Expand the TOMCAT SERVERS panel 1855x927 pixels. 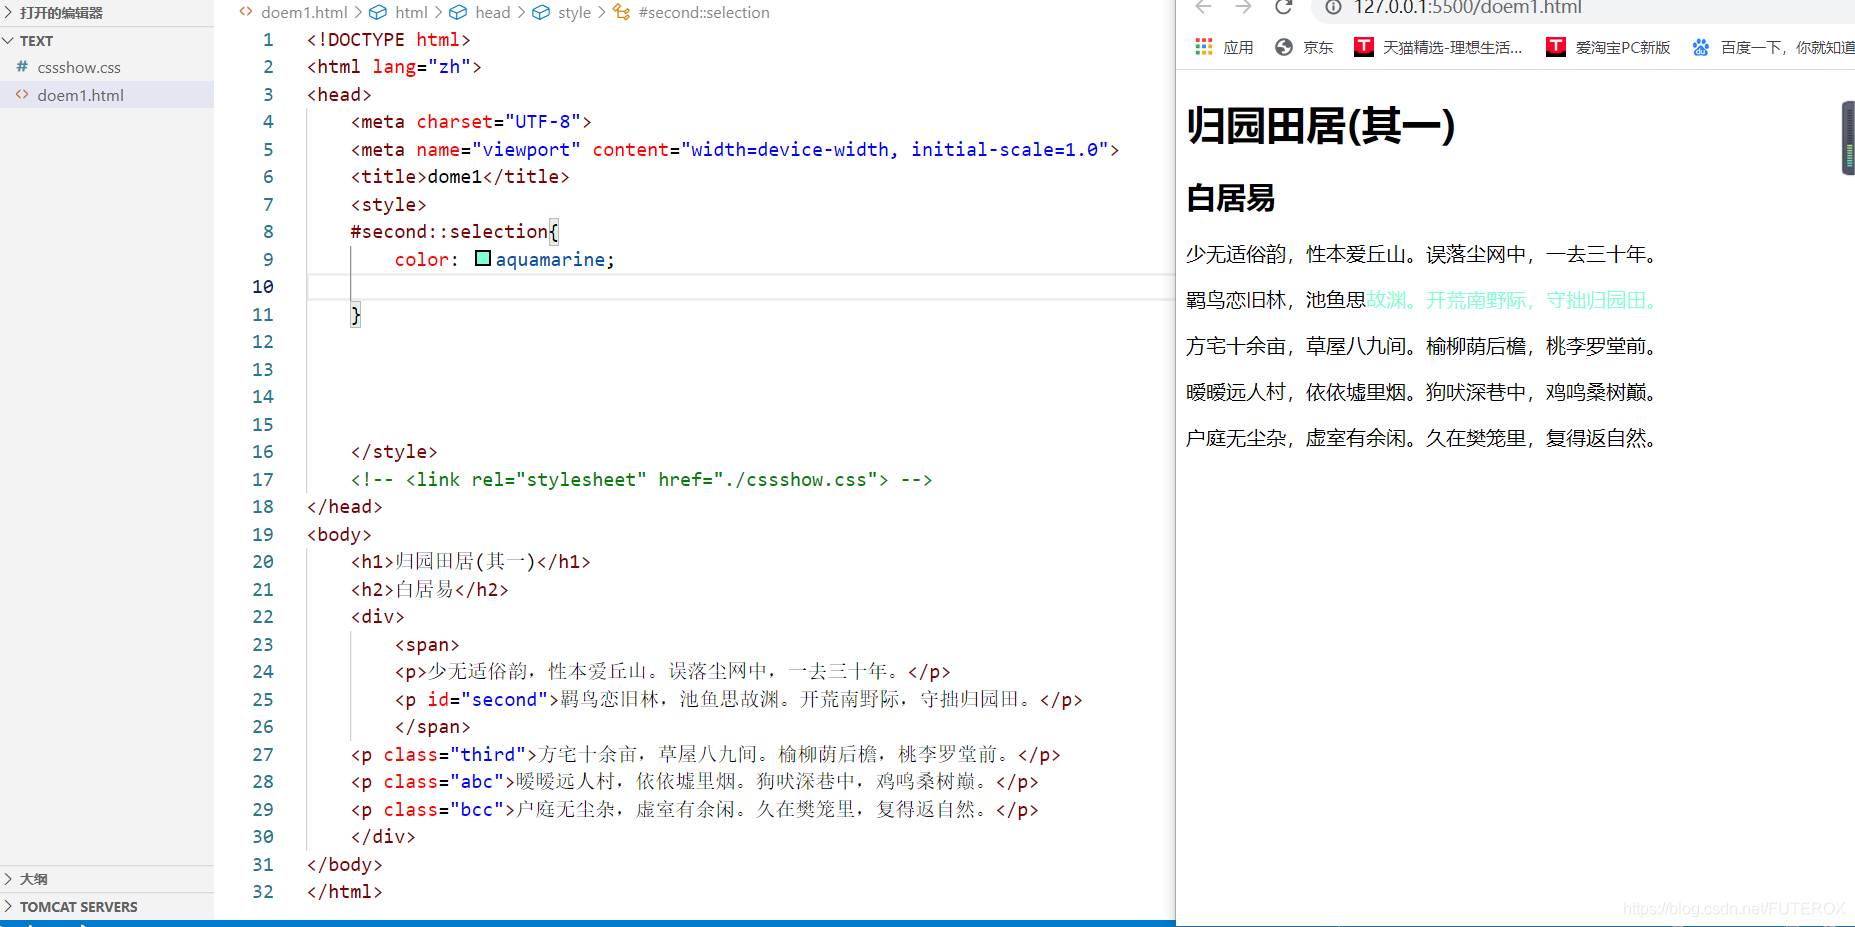[x=8, y=906]
